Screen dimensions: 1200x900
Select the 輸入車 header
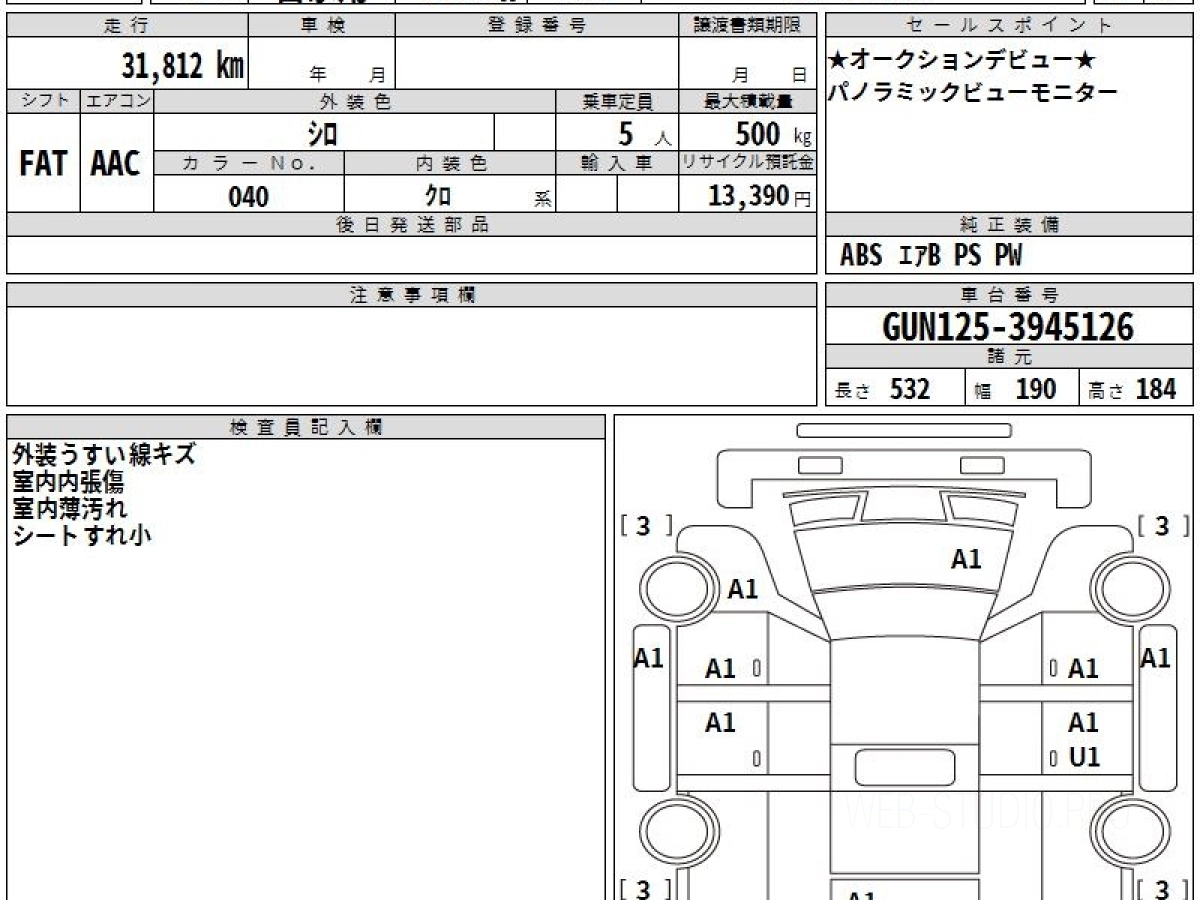pos(617,164)
